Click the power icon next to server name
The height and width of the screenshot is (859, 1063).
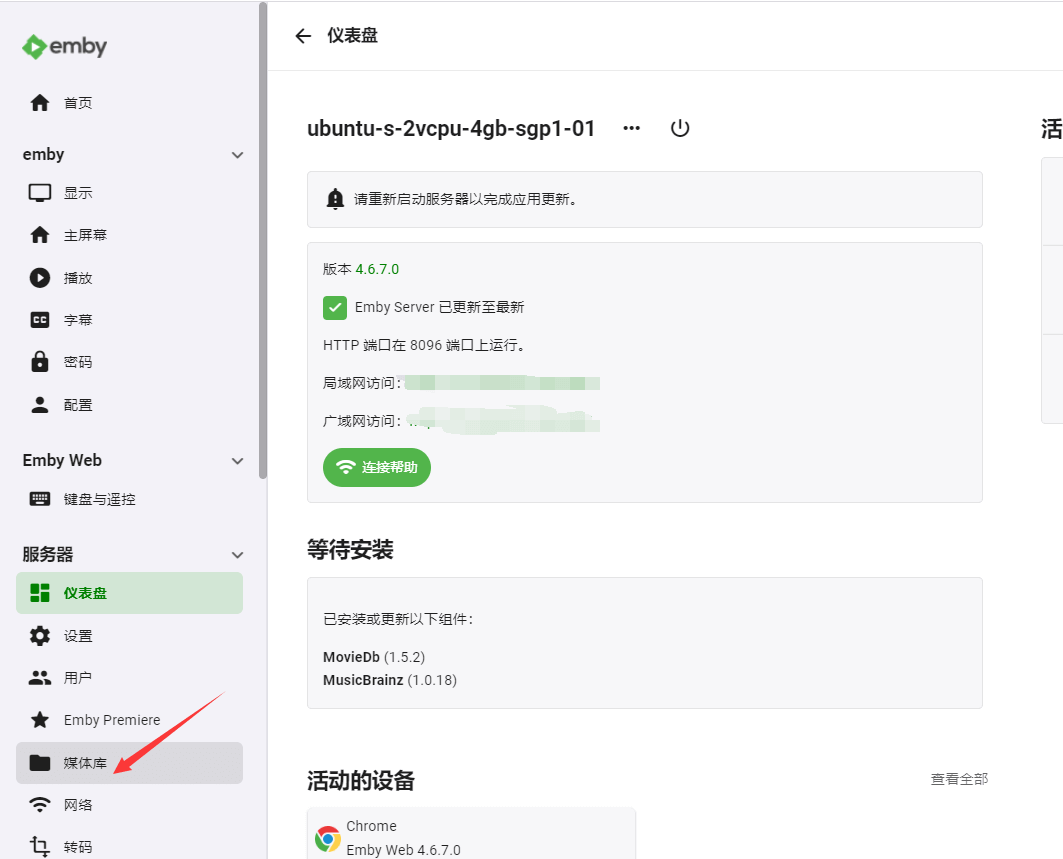click(680, 128)
